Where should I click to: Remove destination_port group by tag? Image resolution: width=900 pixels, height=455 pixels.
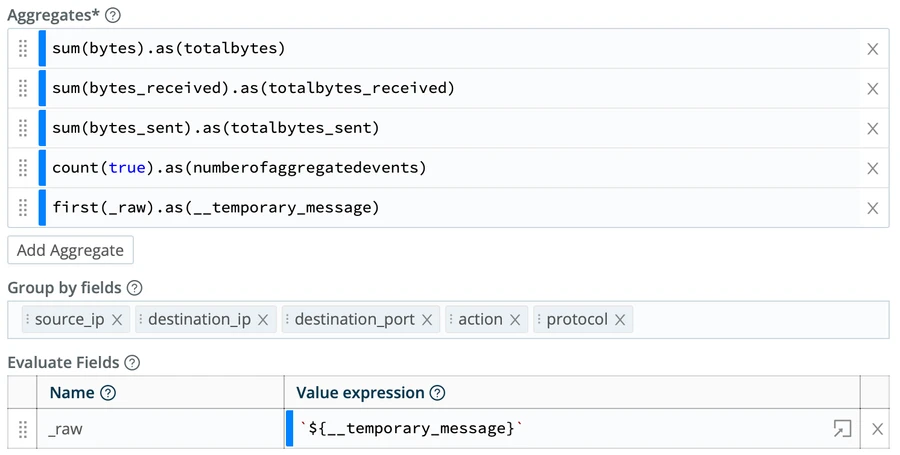(427, 320)
